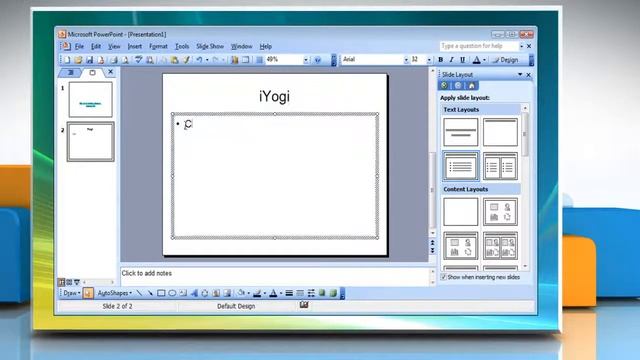Image resolution: width=640 pixels, height=360 pixels.
Task: Toggle Underline formatting
Action: pyautogui.click(x=462, y=60)
